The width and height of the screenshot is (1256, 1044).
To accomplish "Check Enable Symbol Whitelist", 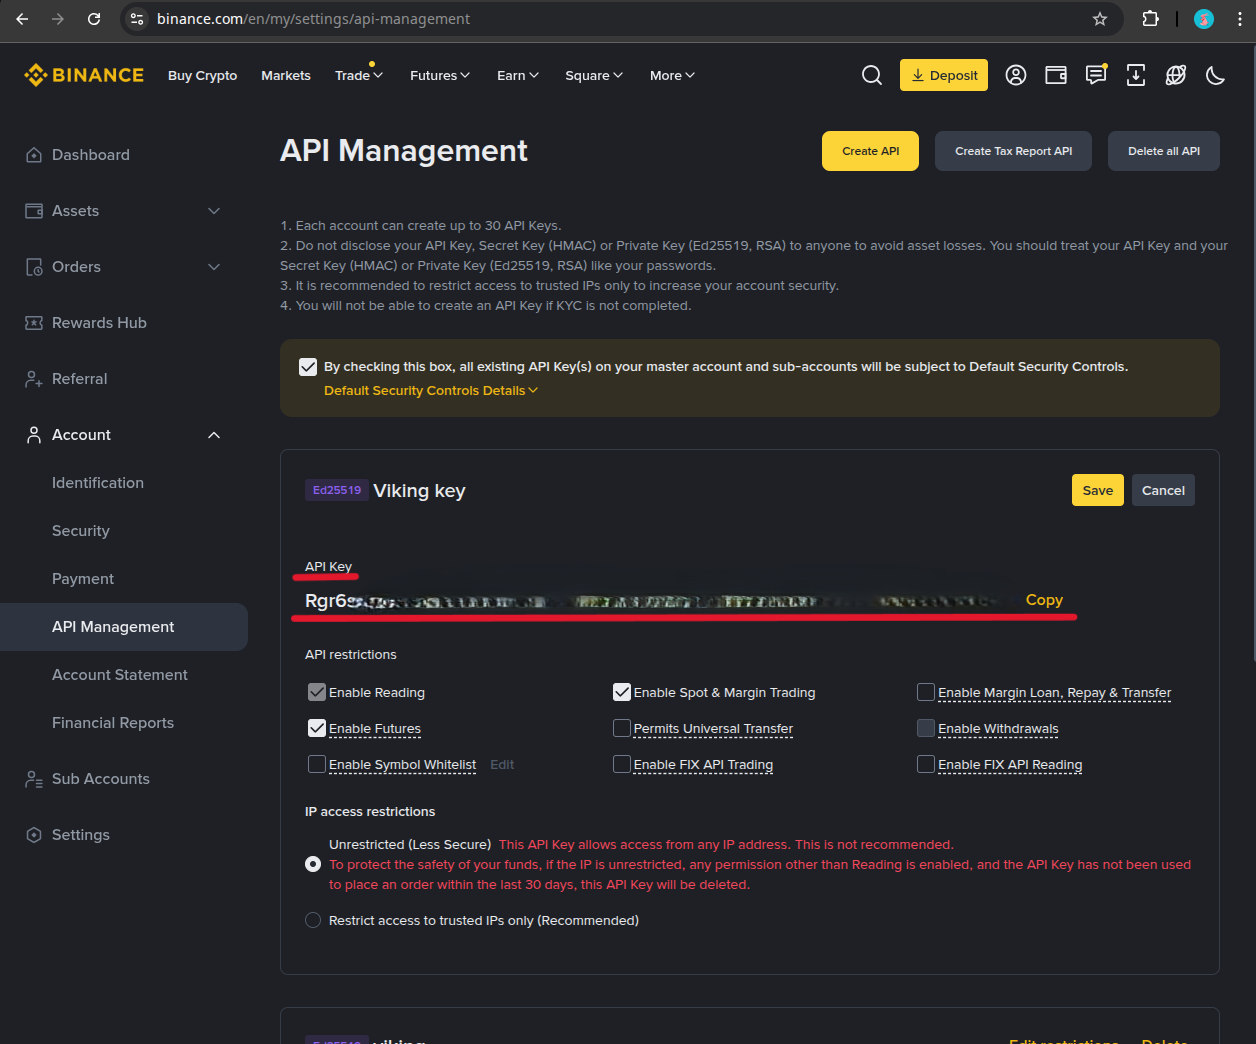I will click(x=317, y=764).
